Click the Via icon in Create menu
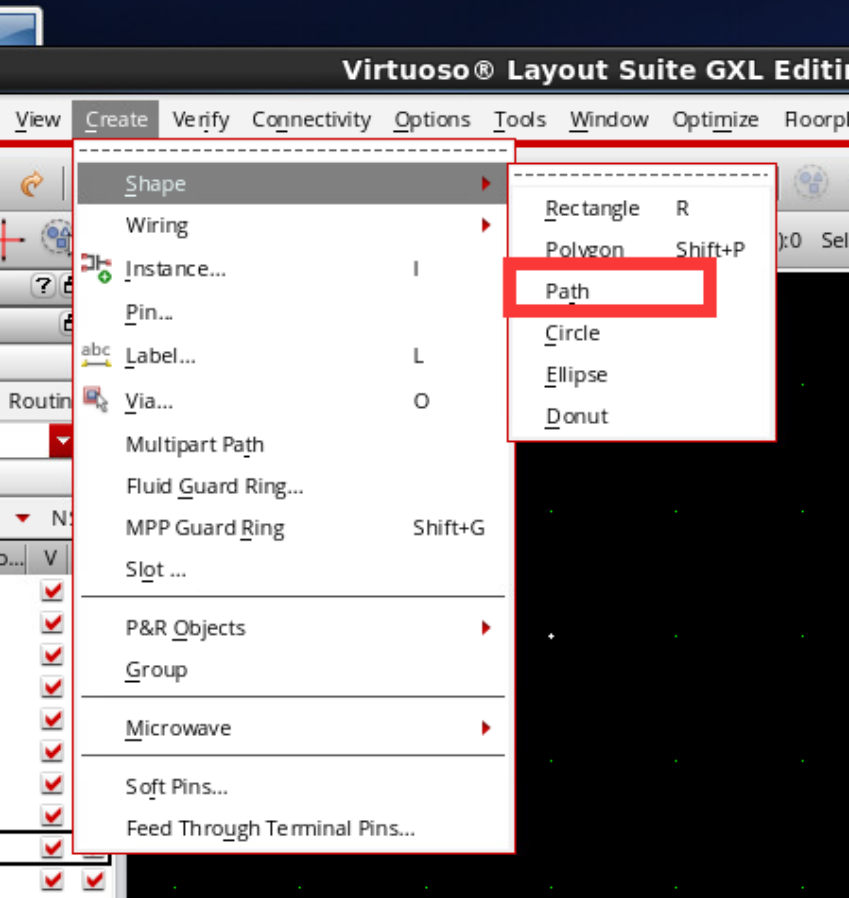Viewport: 849px width, 898px height. coord(96,399)
